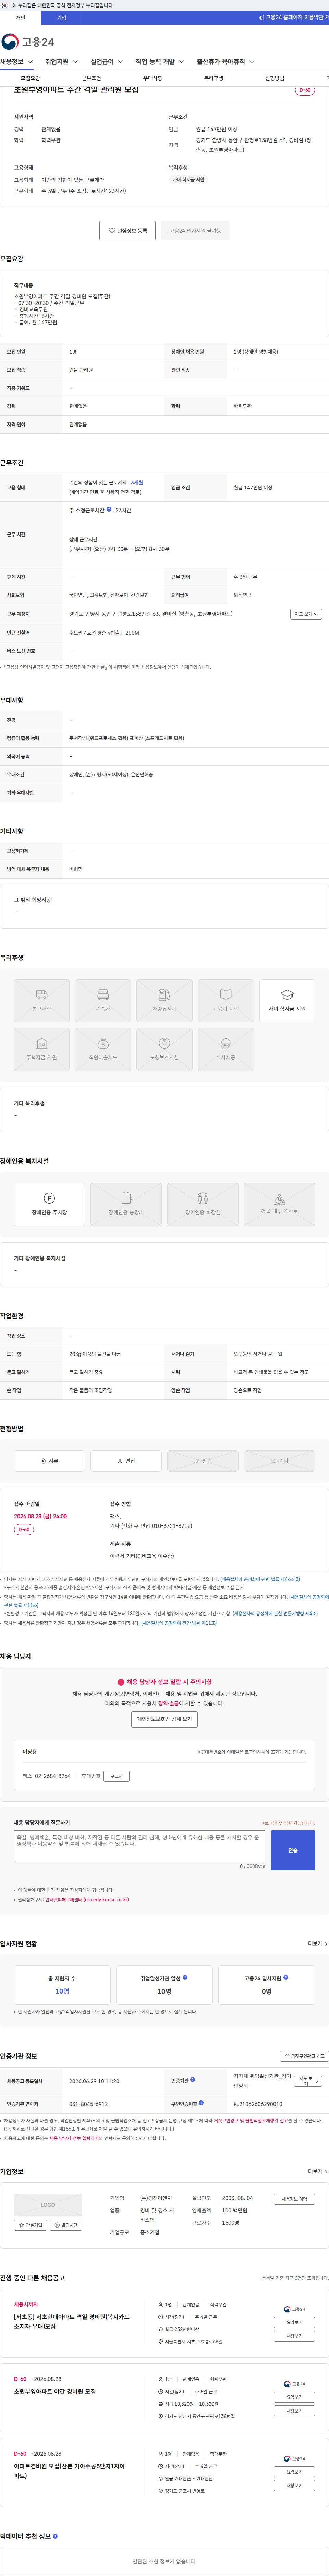
Task: Jump to the 모집요강 section tab
Action: [30, 78]
